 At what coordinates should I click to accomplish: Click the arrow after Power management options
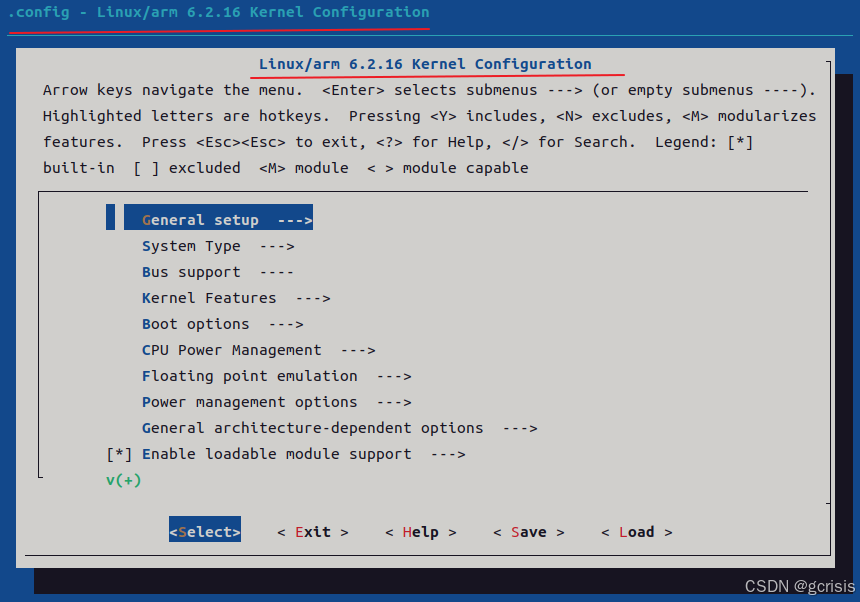(394, 402)
